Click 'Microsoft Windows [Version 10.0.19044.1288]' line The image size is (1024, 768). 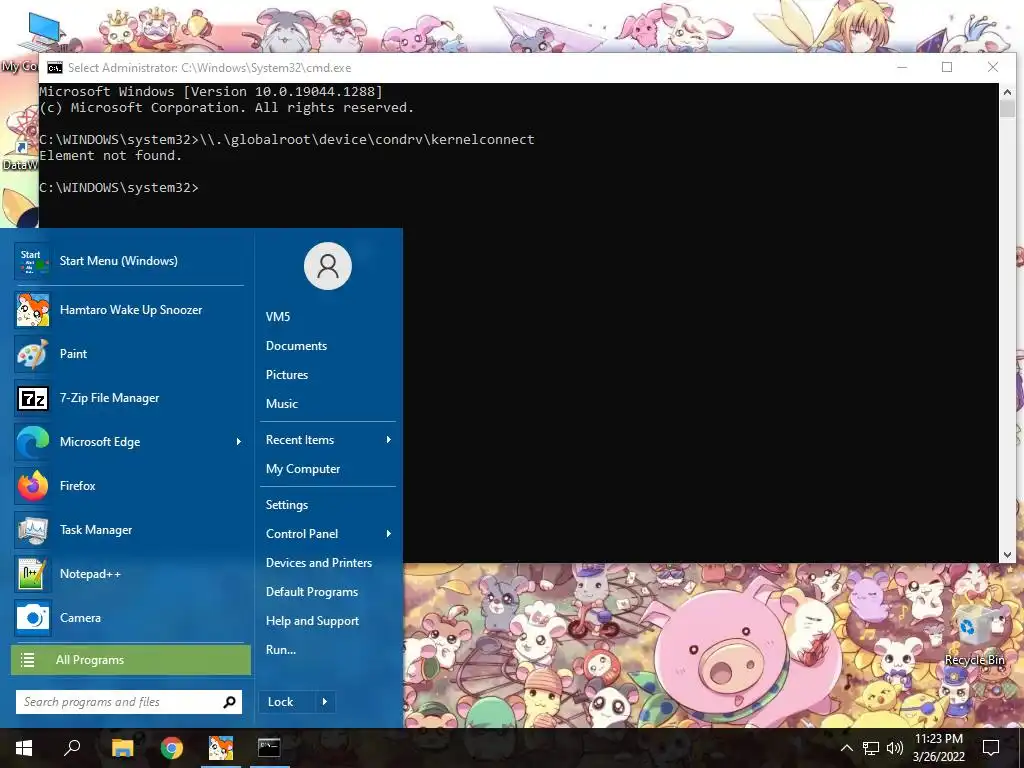[x=211, y=91]
